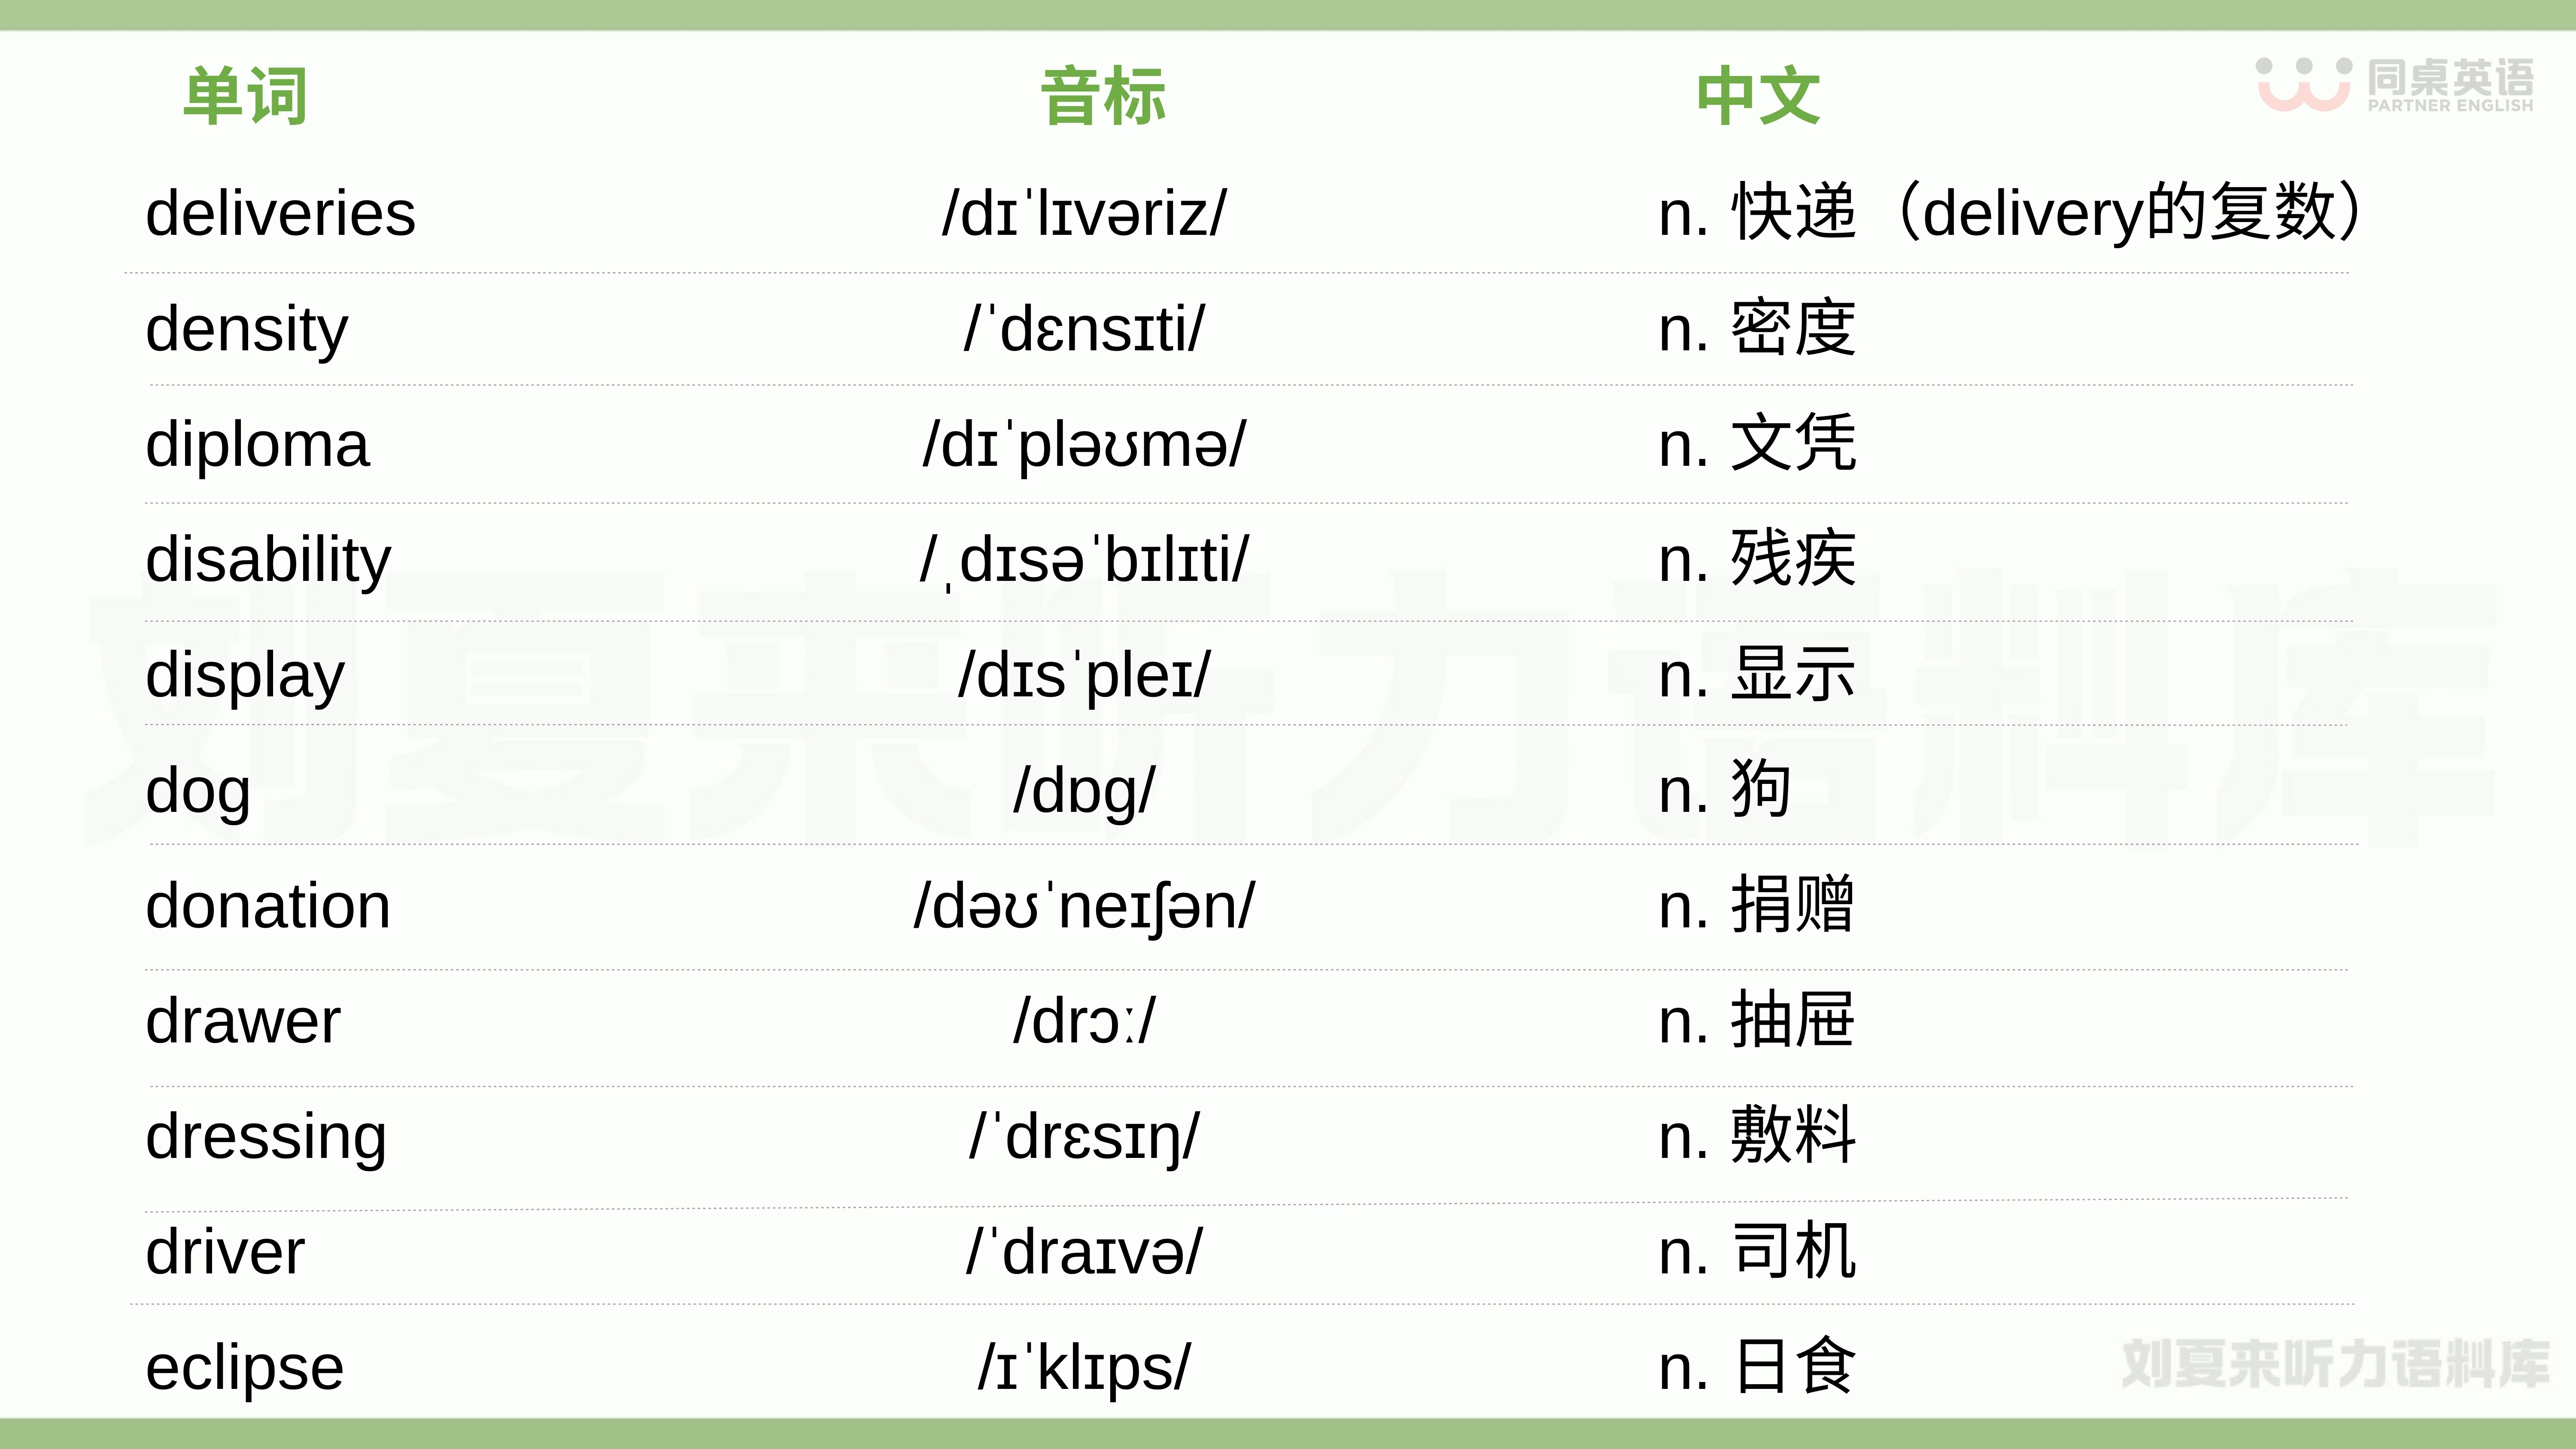Click the Partner English smiley logo
Image resolution: width=2576 pixels, height=1449 pixels.
pyautogui.click(x=2302, y=84)
